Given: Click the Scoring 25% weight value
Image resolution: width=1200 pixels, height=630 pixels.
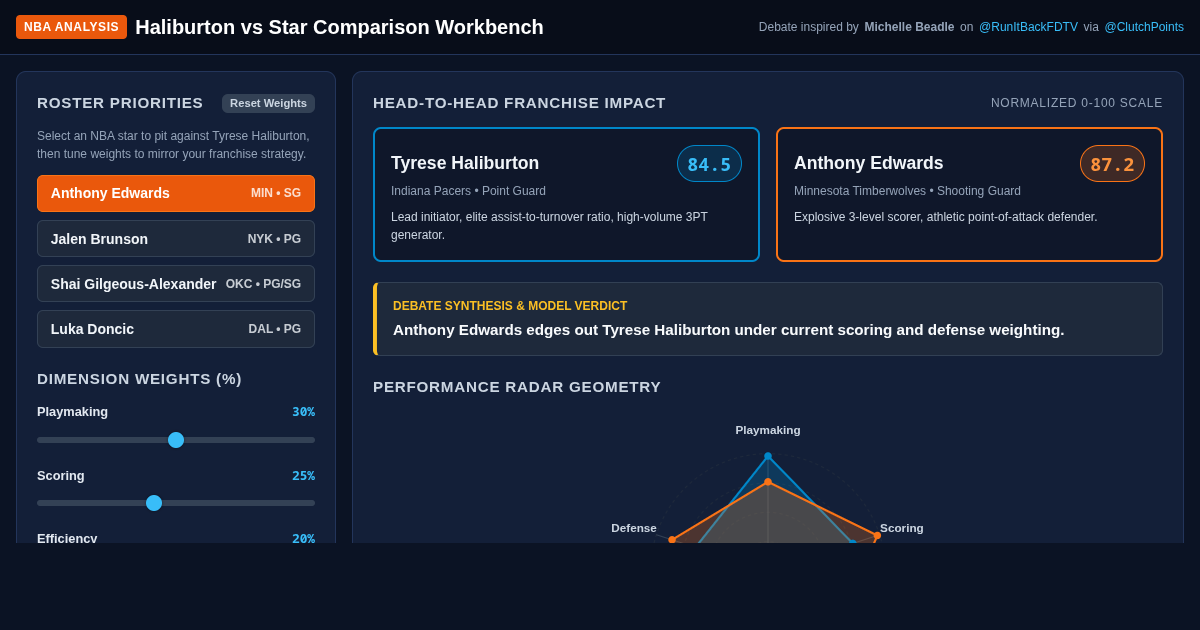Looking at the screenshot, I should (303, 476).
